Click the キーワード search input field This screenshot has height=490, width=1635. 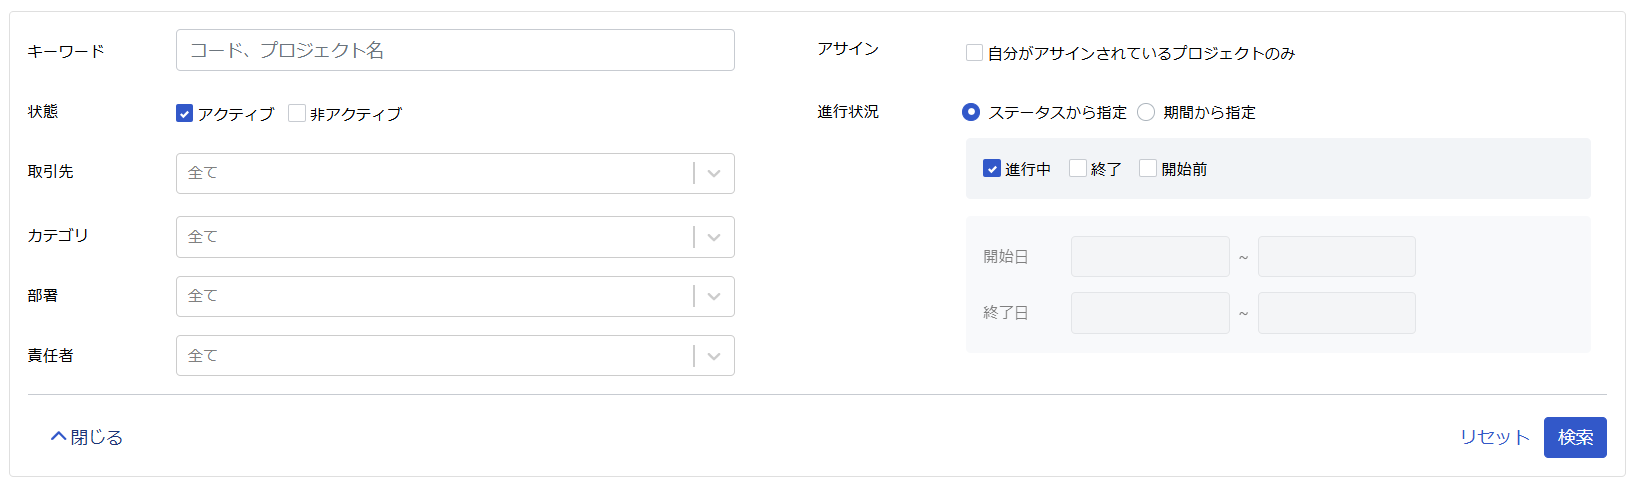(x=455, y=50)
